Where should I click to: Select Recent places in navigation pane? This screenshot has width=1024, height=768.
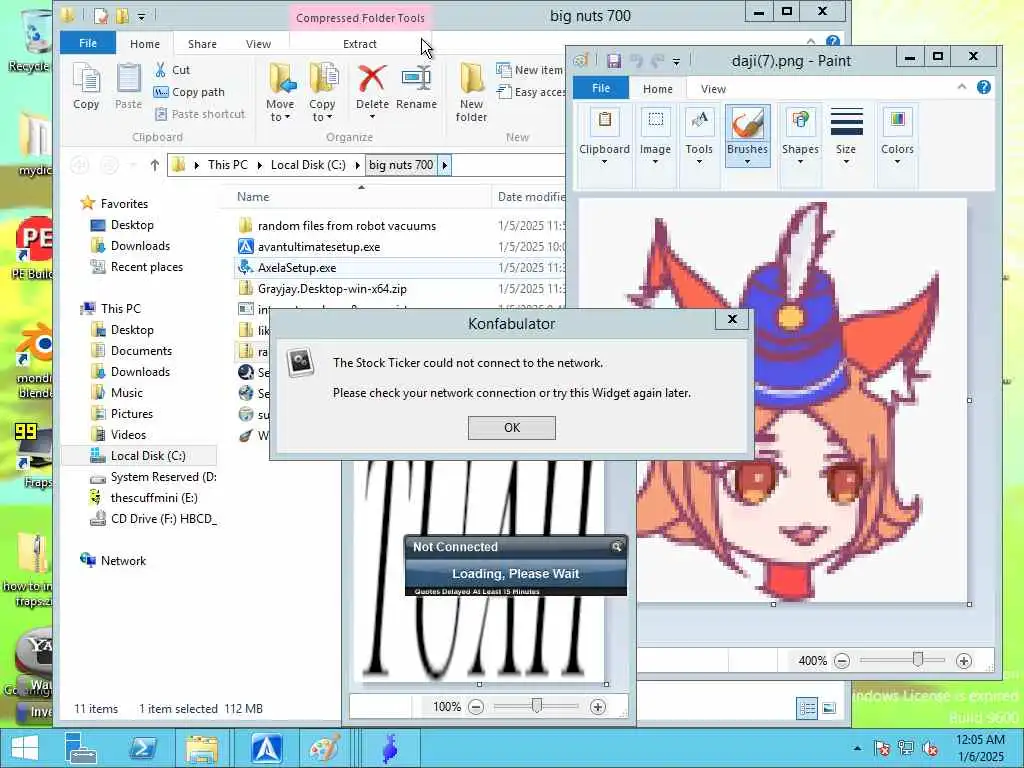point(146,266)
